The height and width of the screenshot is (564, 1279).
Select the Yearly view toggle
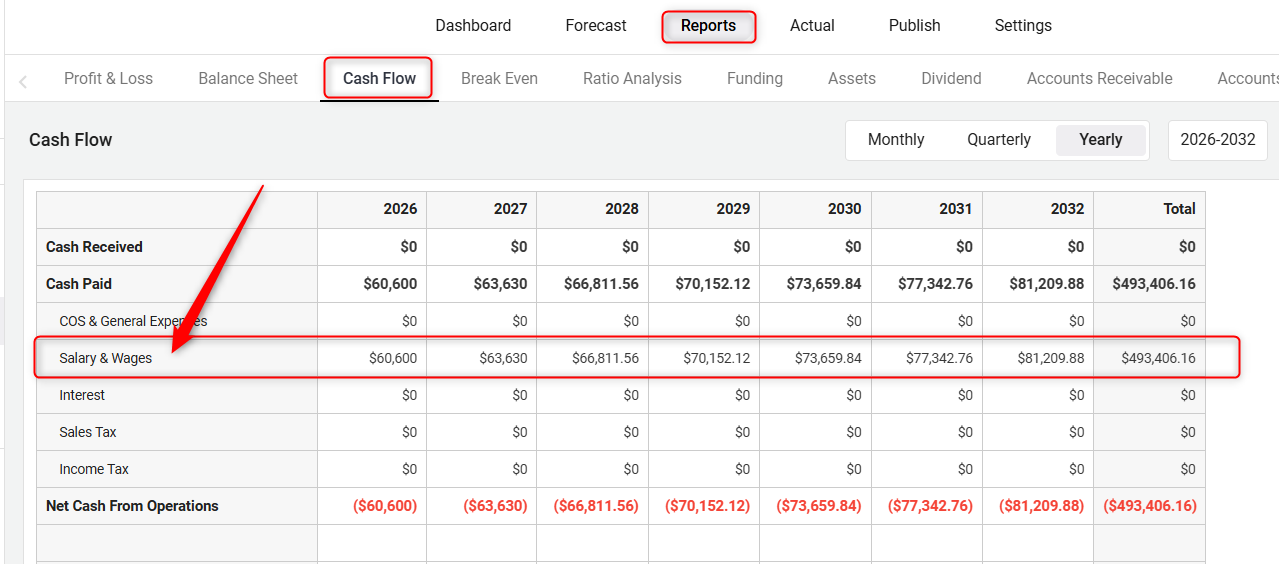click(x=1101, y=140)
